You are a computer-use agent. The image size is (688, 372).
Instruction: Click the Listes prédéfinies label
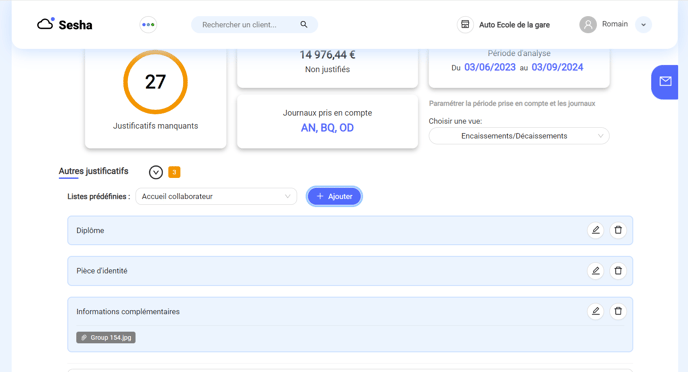click(99, 197)
